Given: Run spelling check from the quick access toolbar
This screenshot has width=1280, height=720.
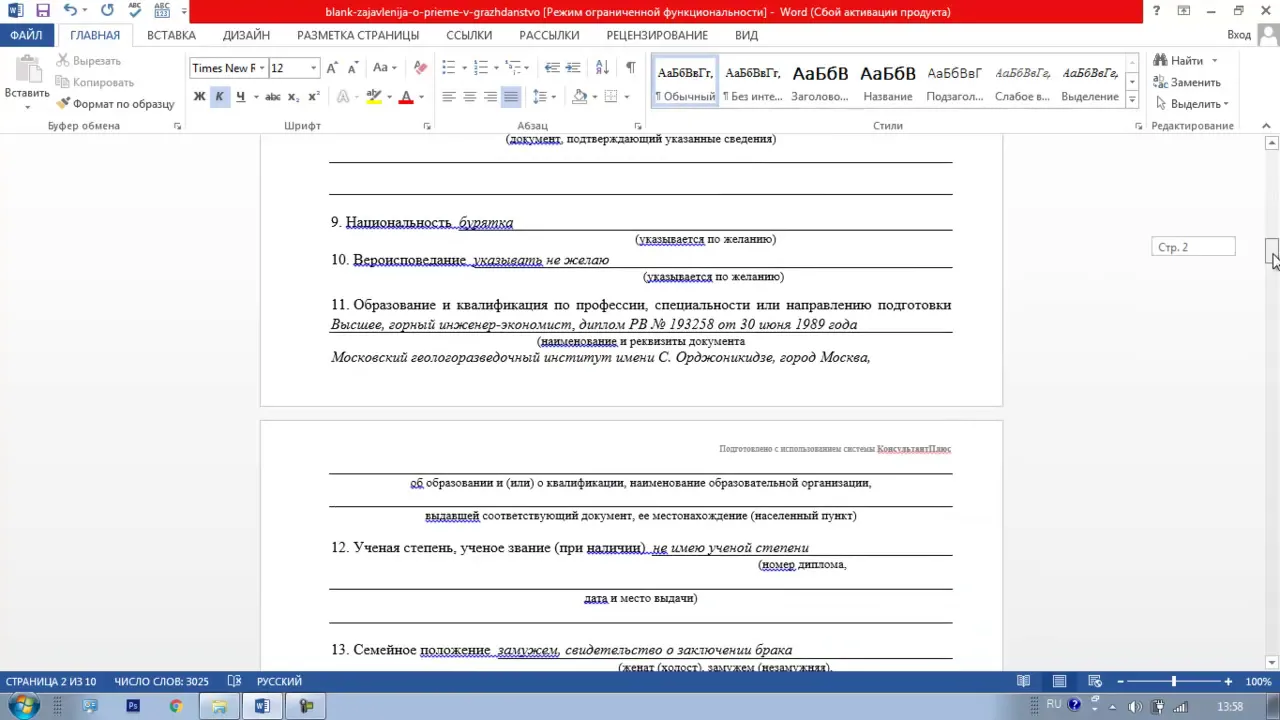Looking at the screenshot, I should [135, 11].
